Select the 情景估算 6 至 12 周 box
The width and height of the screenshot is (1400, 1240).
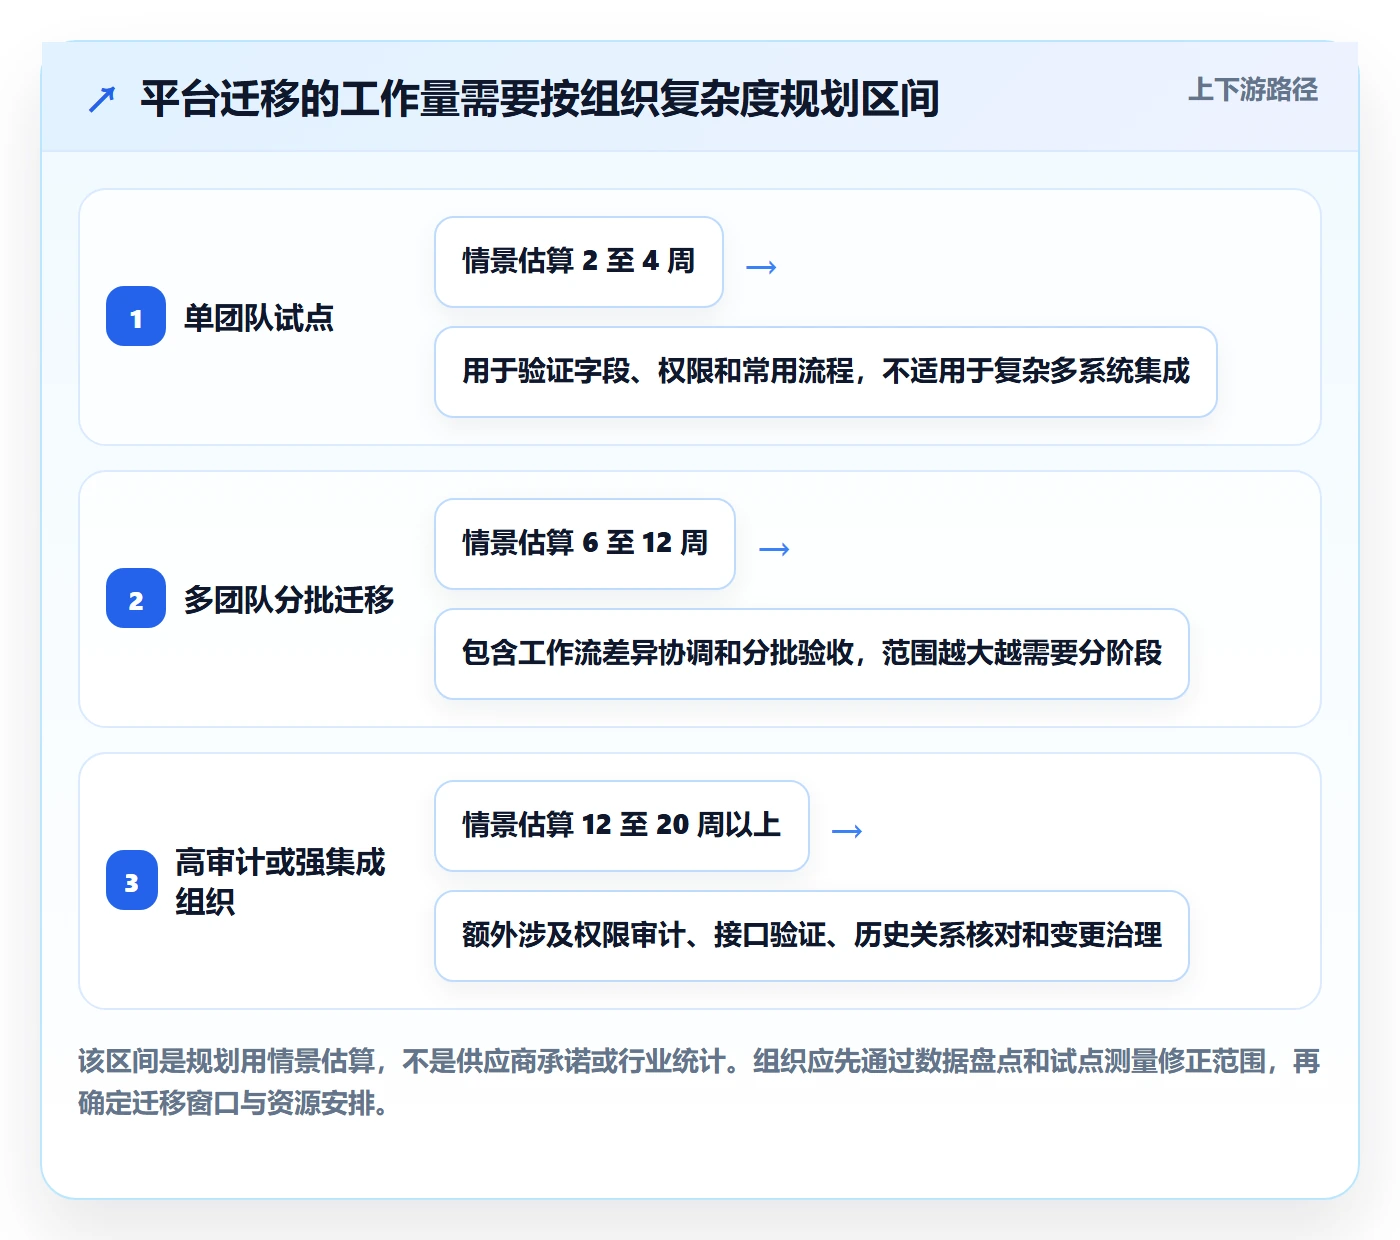click(x=585, y=544)
